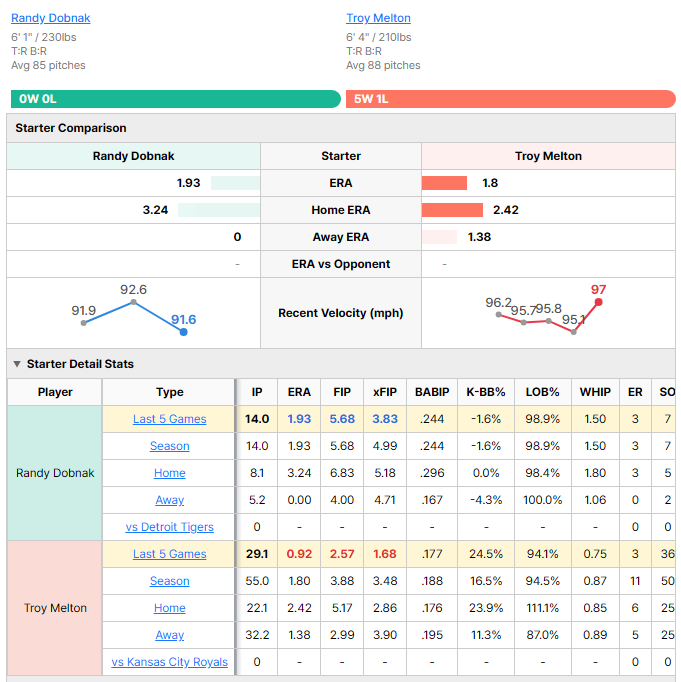Click Troy Melton player cell in stats table
681x682 pixels.
point(55,608)
